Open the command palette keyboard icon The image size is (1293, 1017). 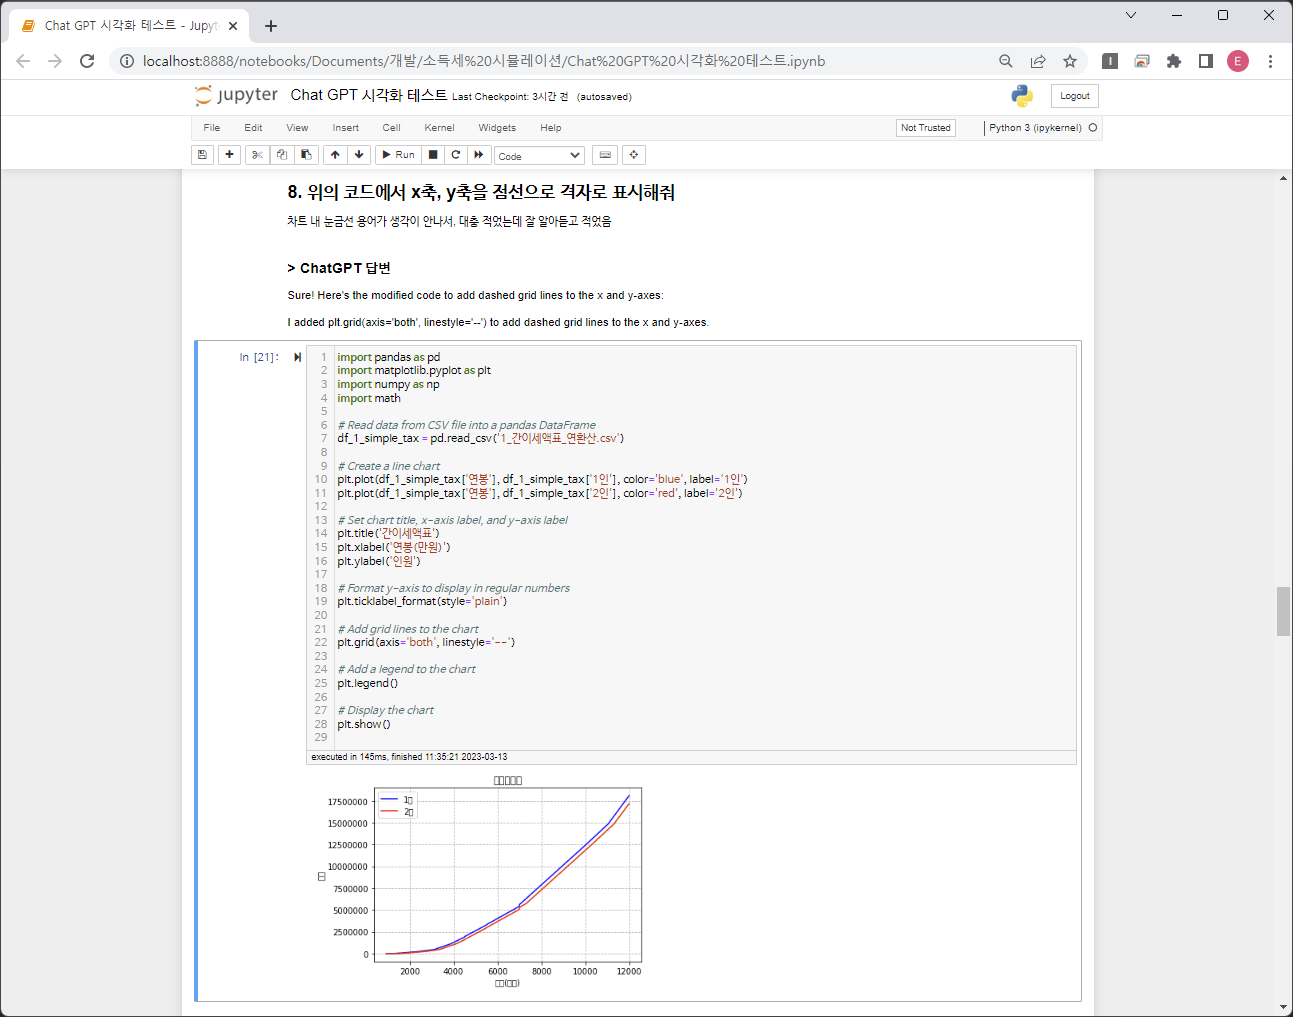pyautogui.click(x=604, y=155)
